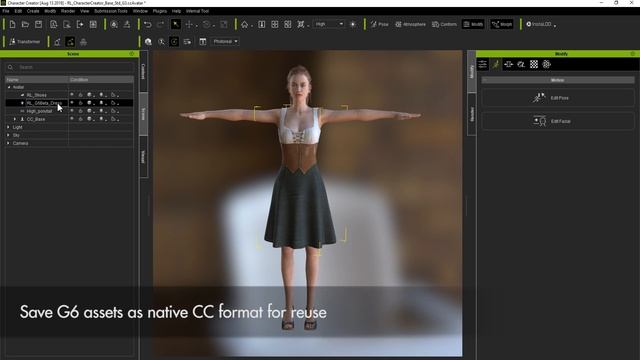The width and height of the screenshot is (640, 360).
Task: Open the High quality dropdown
Action: [x=329, y=24]
